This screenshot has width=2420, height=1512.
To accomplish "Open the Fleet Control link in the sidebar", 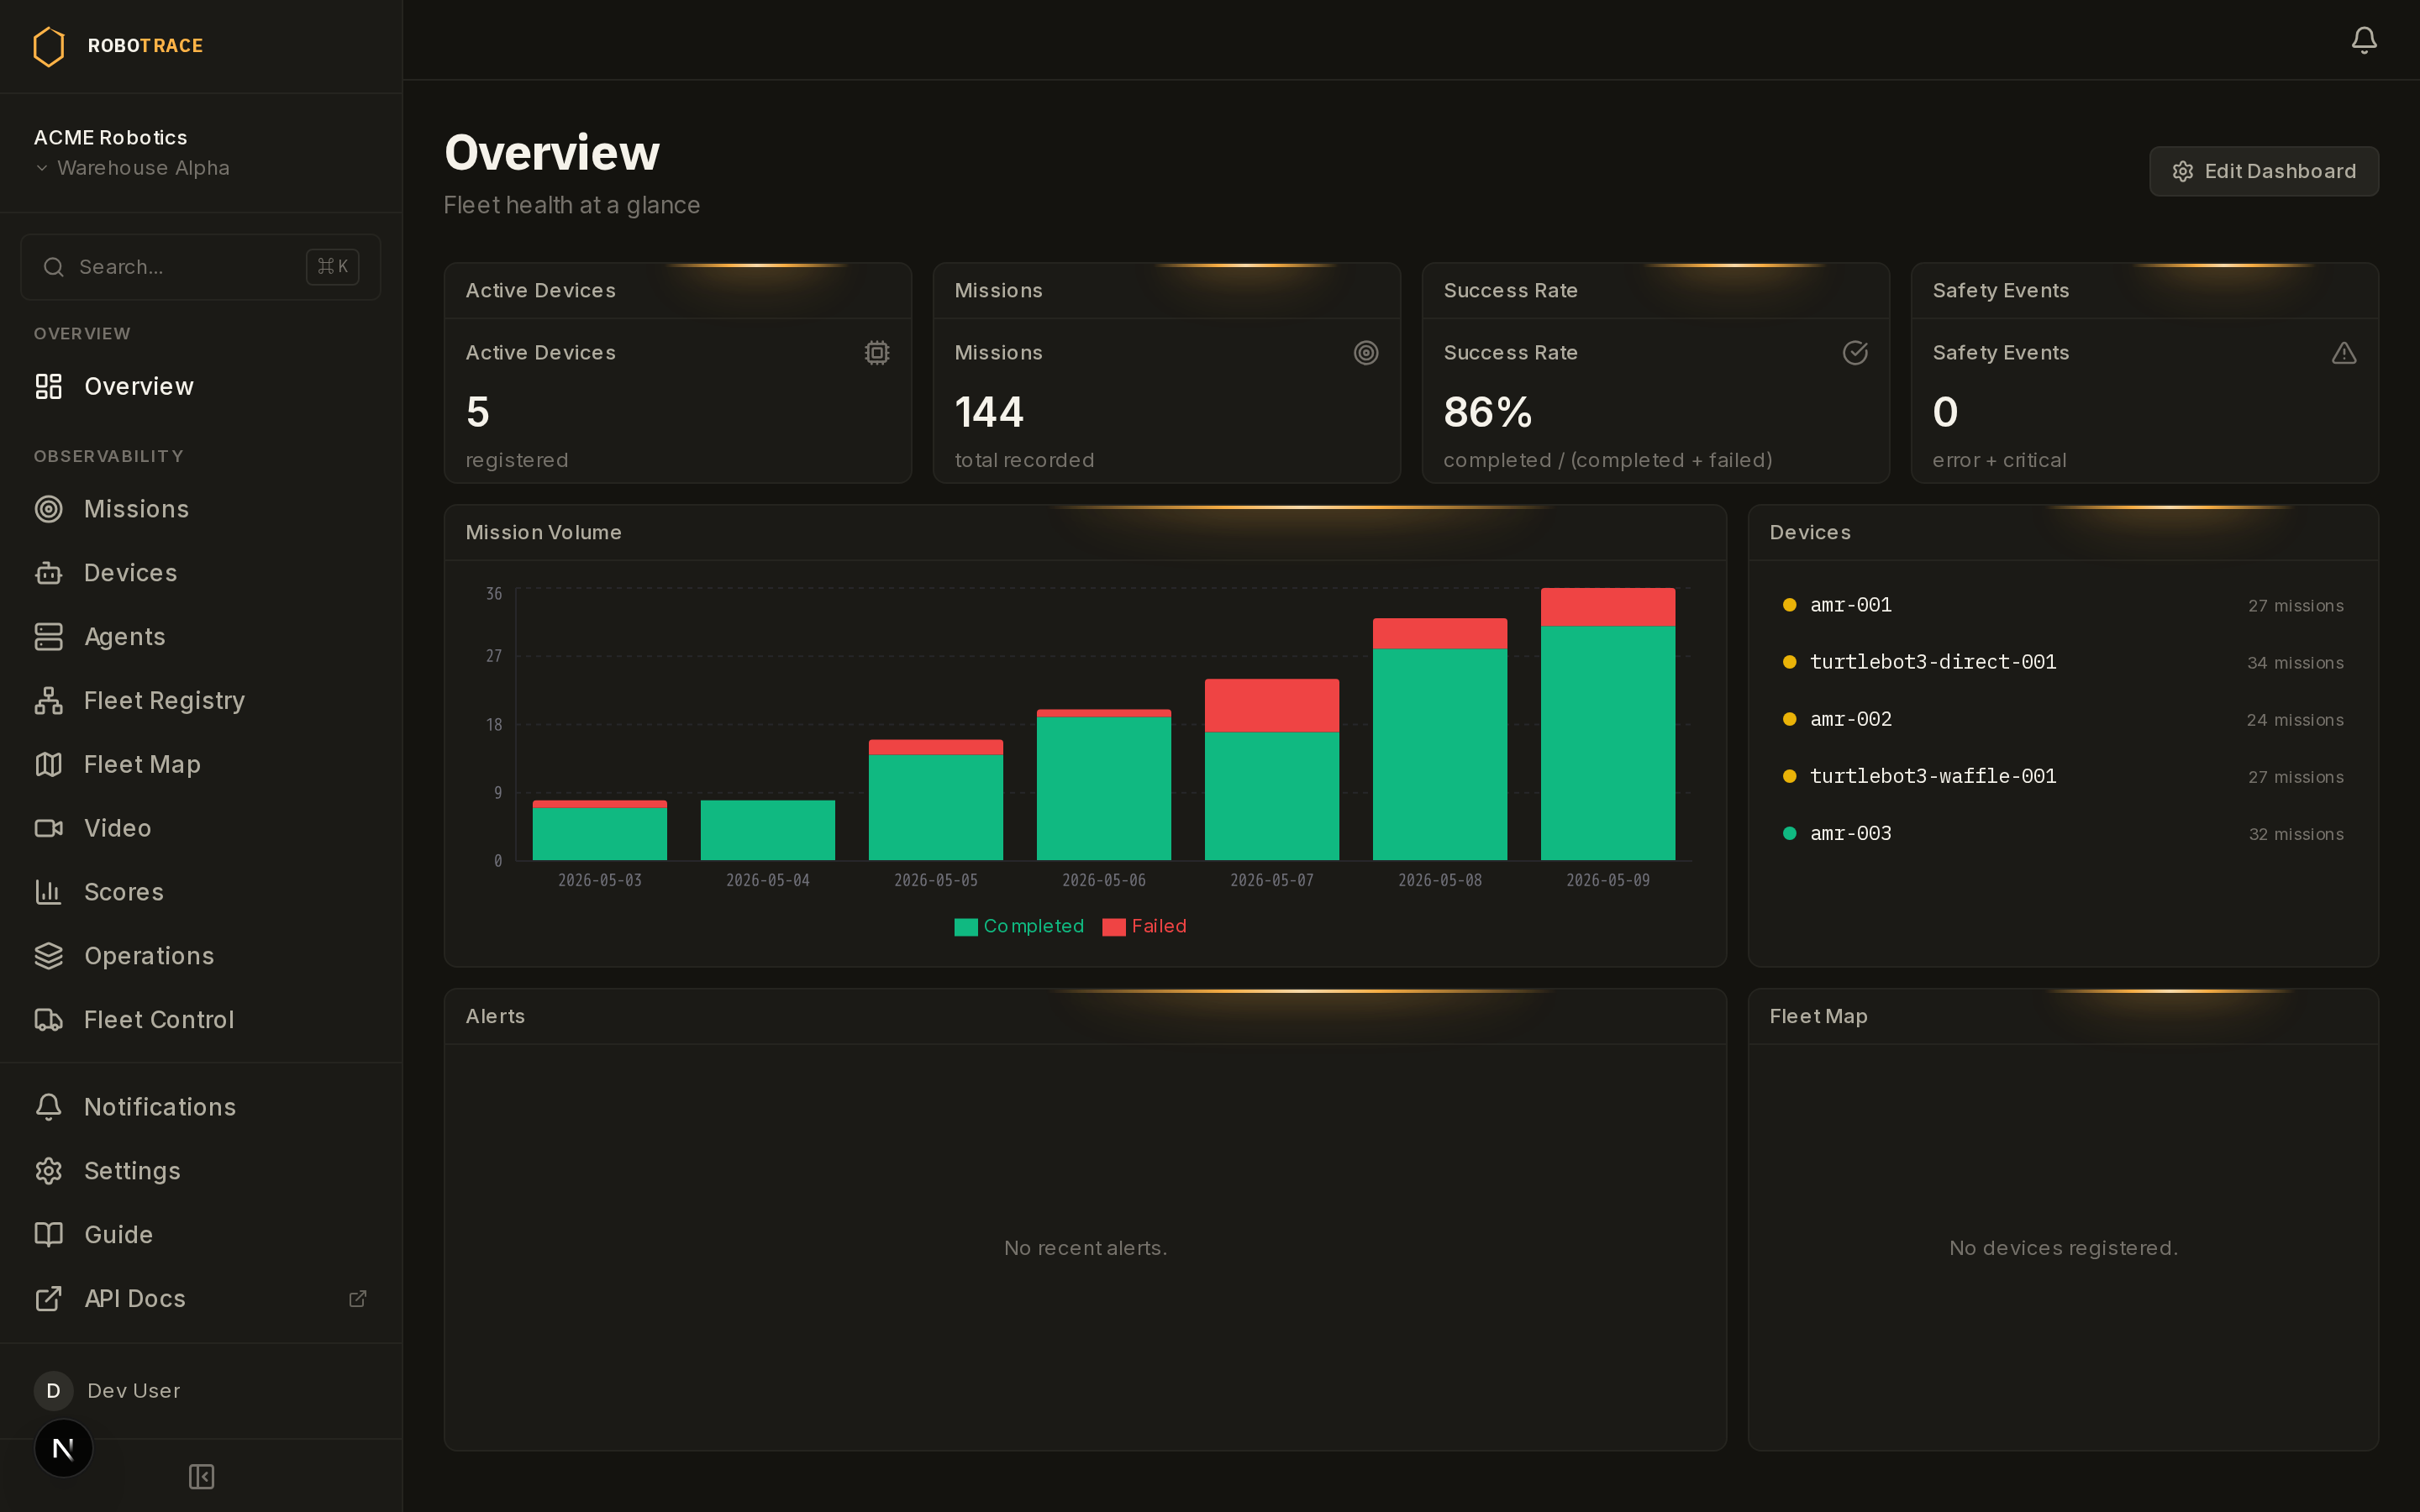I will pyautogui.click(x=200, y=1020).
